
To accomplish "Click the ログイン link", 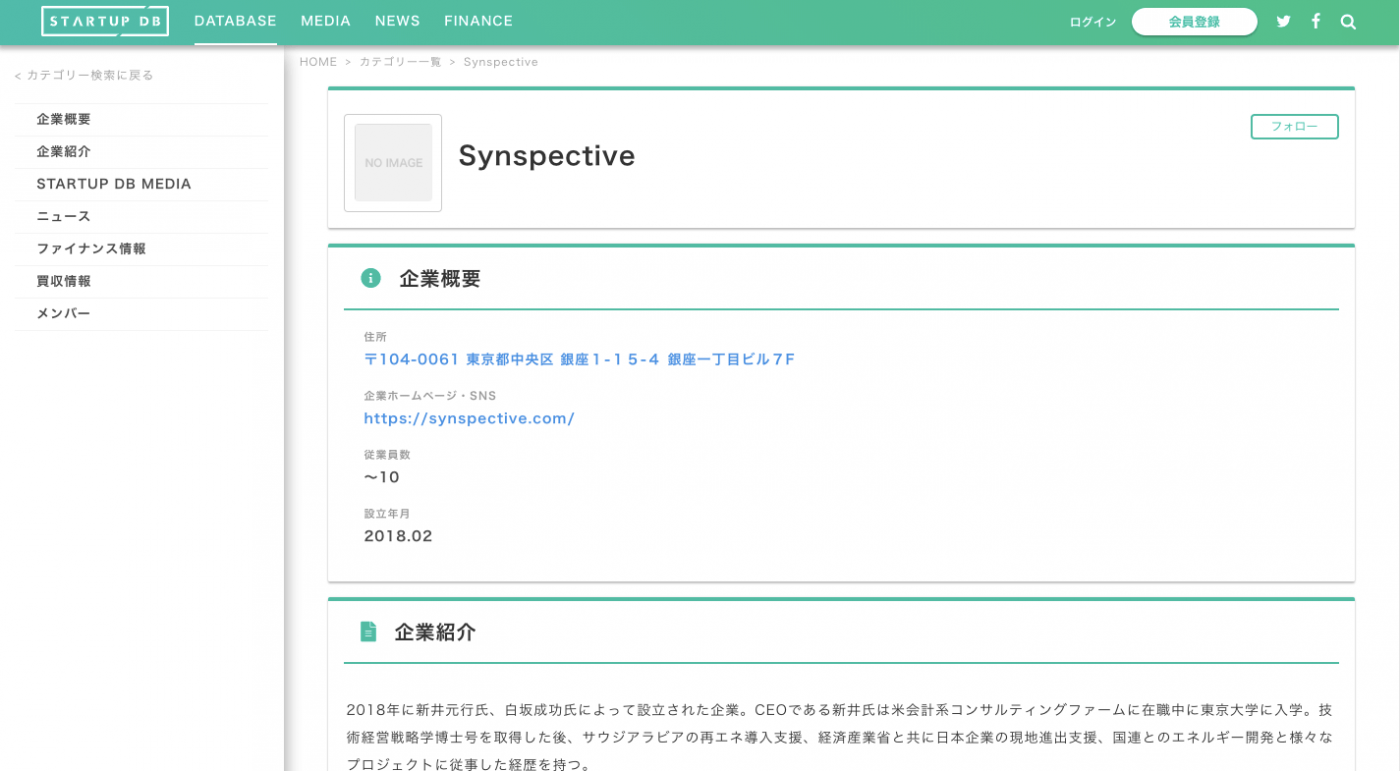I will tap(1093, 22).
